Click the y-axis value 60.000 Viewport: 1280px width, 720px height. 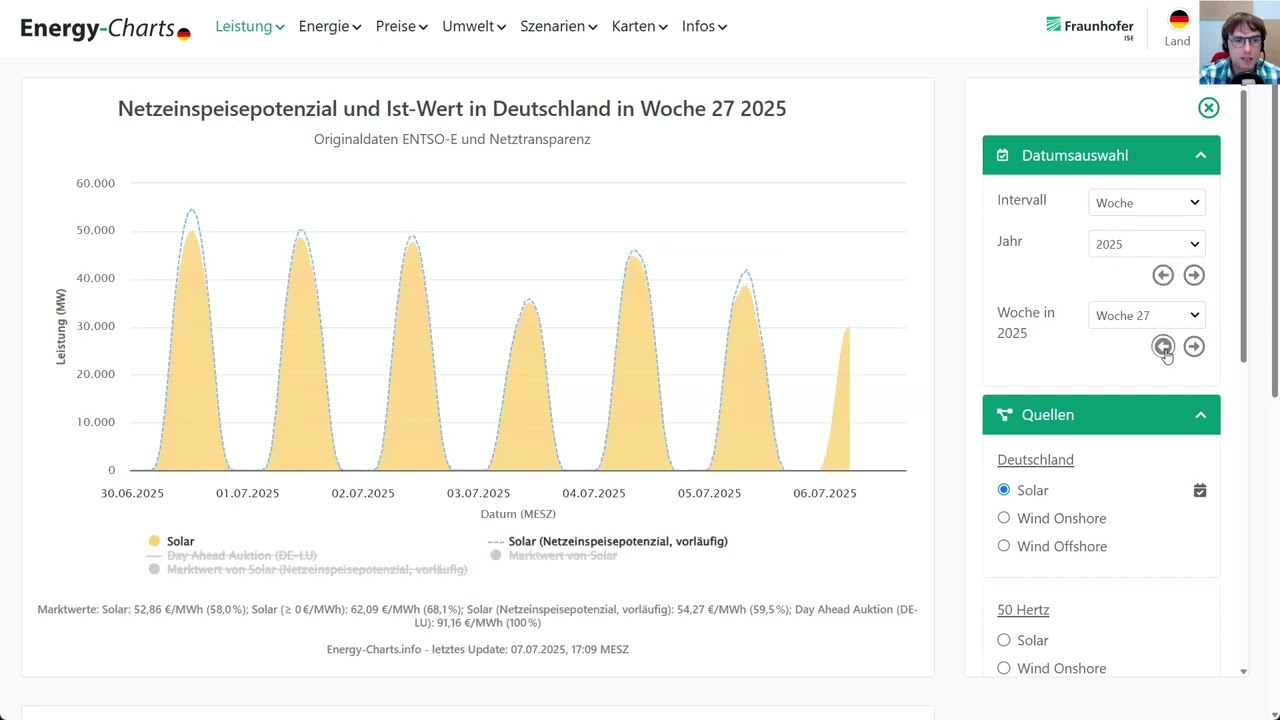click(95, 183)
